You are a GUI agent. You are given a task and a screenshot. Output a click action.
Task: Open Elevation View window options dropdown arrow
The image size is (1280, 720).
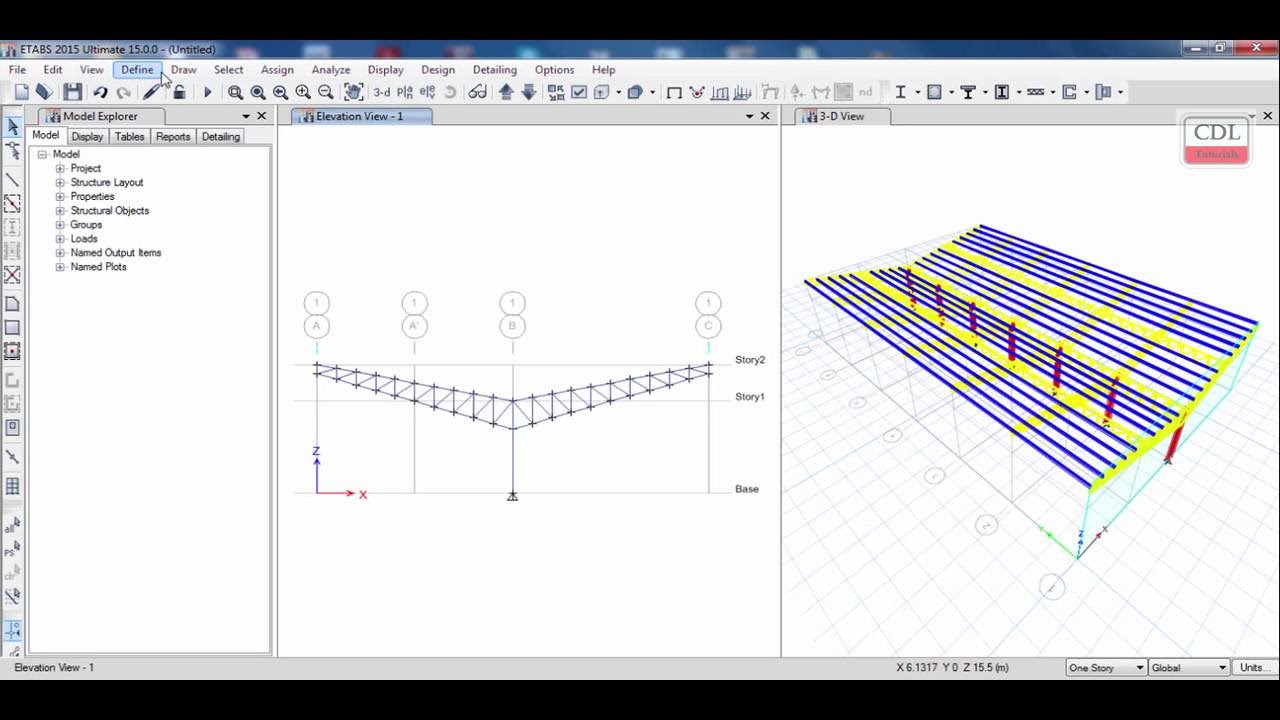click(x=749, y=116)
